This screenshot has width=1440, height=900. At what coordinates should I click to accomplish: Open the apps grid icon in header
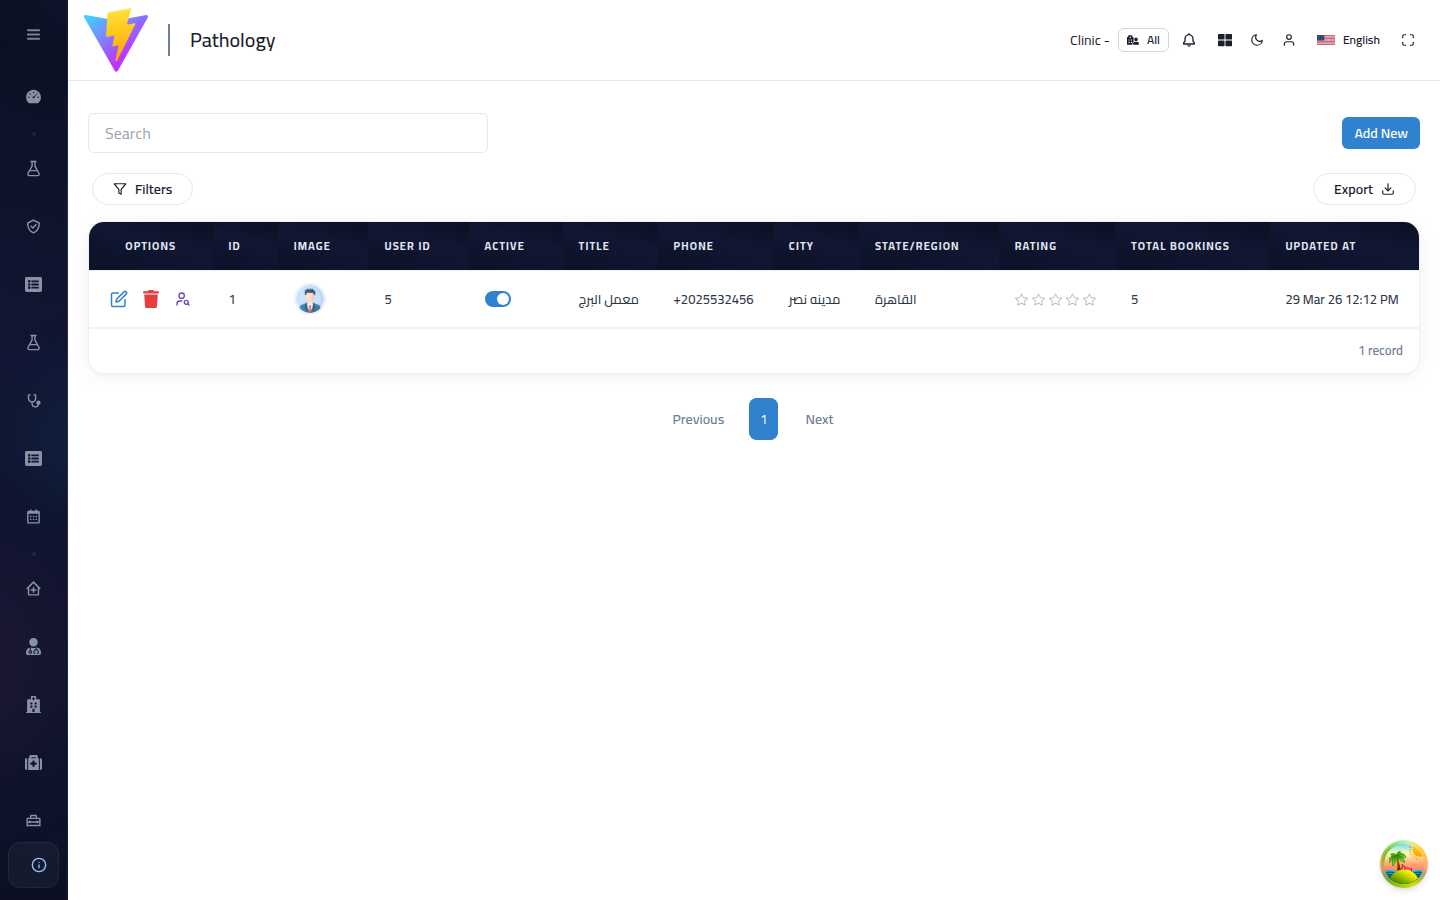click(1225, 40)
